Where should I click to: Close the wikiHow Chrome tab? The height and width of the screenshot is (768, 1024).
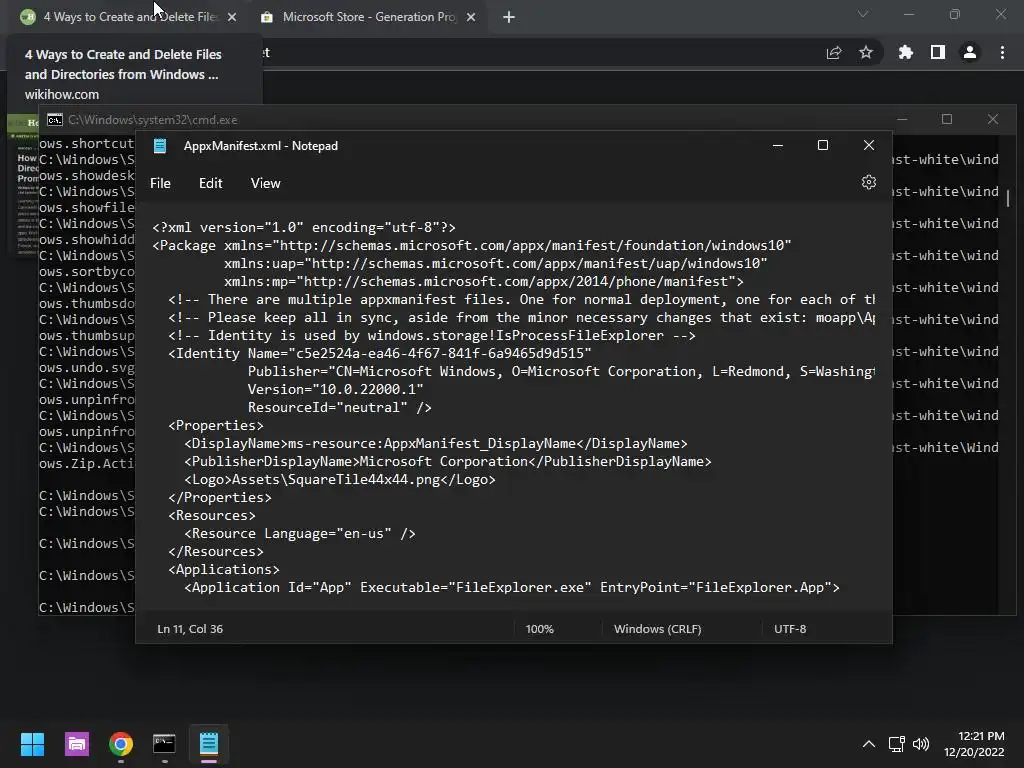click(x=232, y=17)
